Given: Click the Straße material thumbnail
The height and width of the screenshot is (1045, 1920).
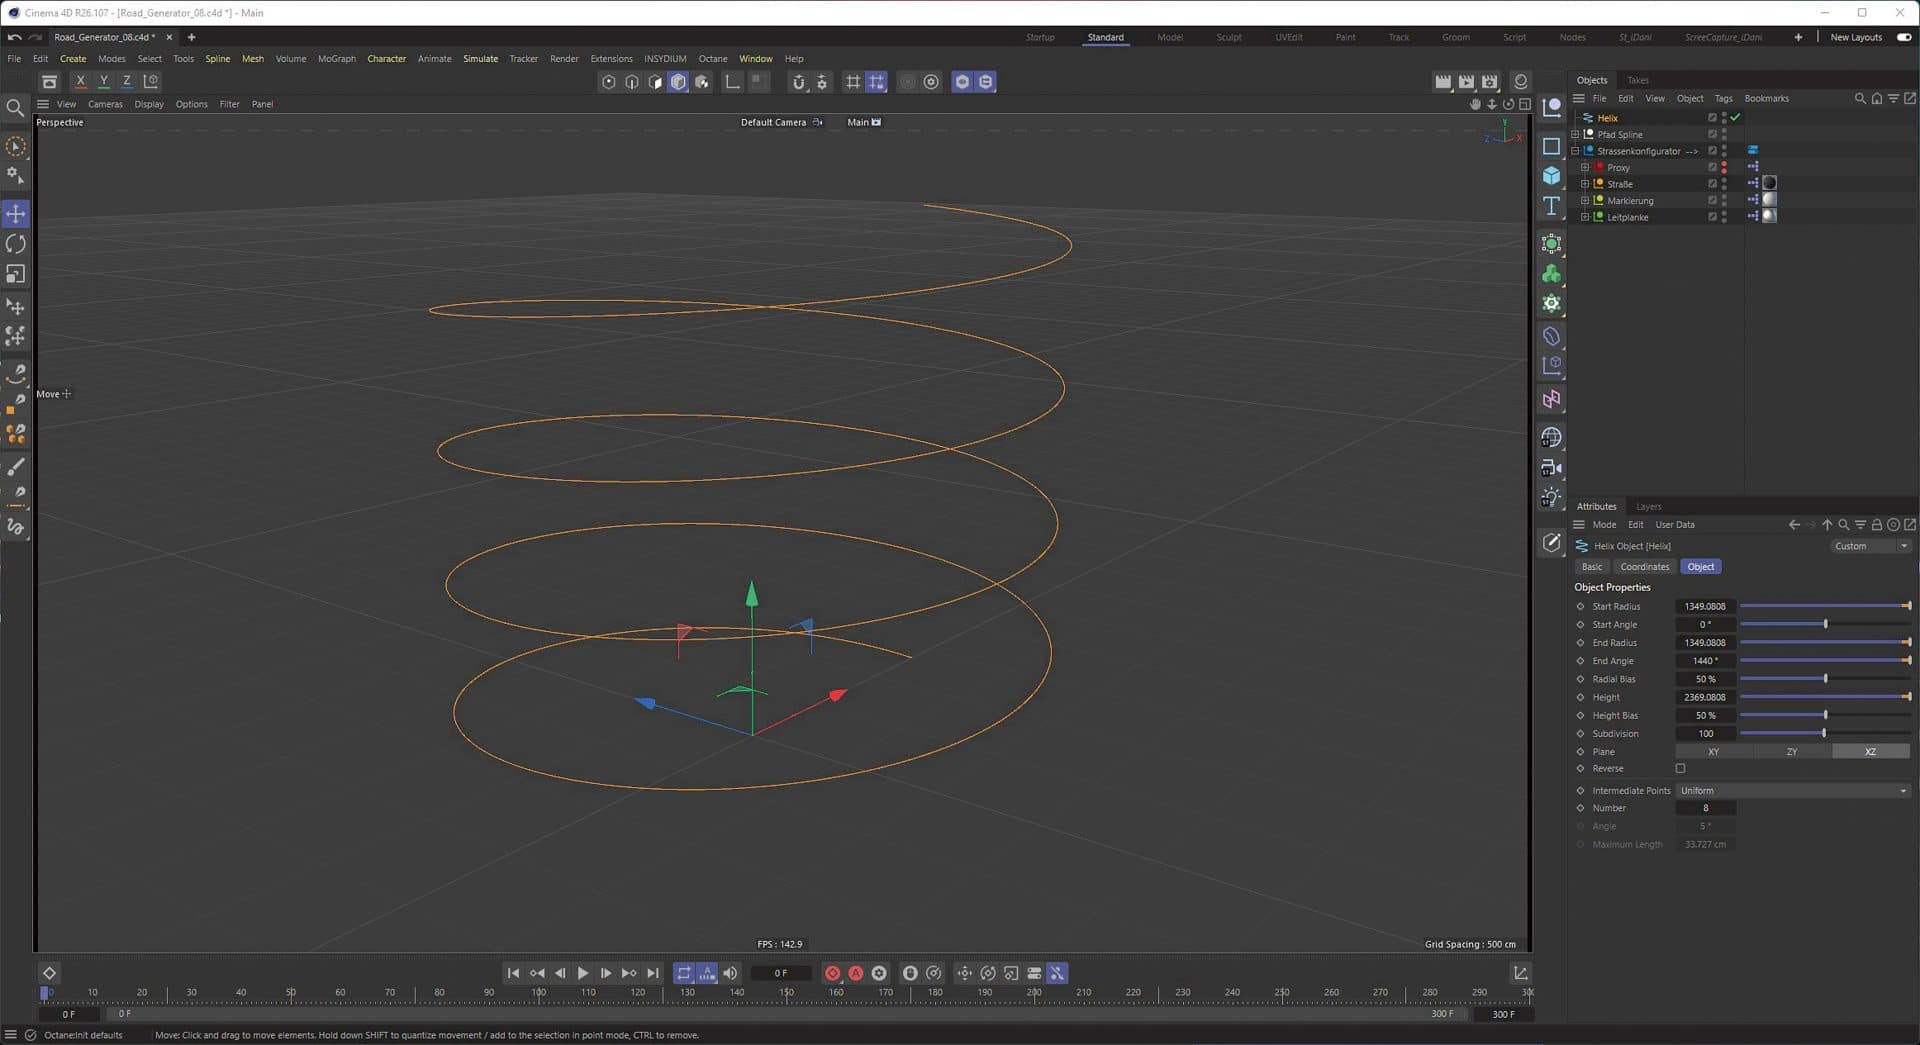Looking at the screenshot, I should coord(1769,184).
